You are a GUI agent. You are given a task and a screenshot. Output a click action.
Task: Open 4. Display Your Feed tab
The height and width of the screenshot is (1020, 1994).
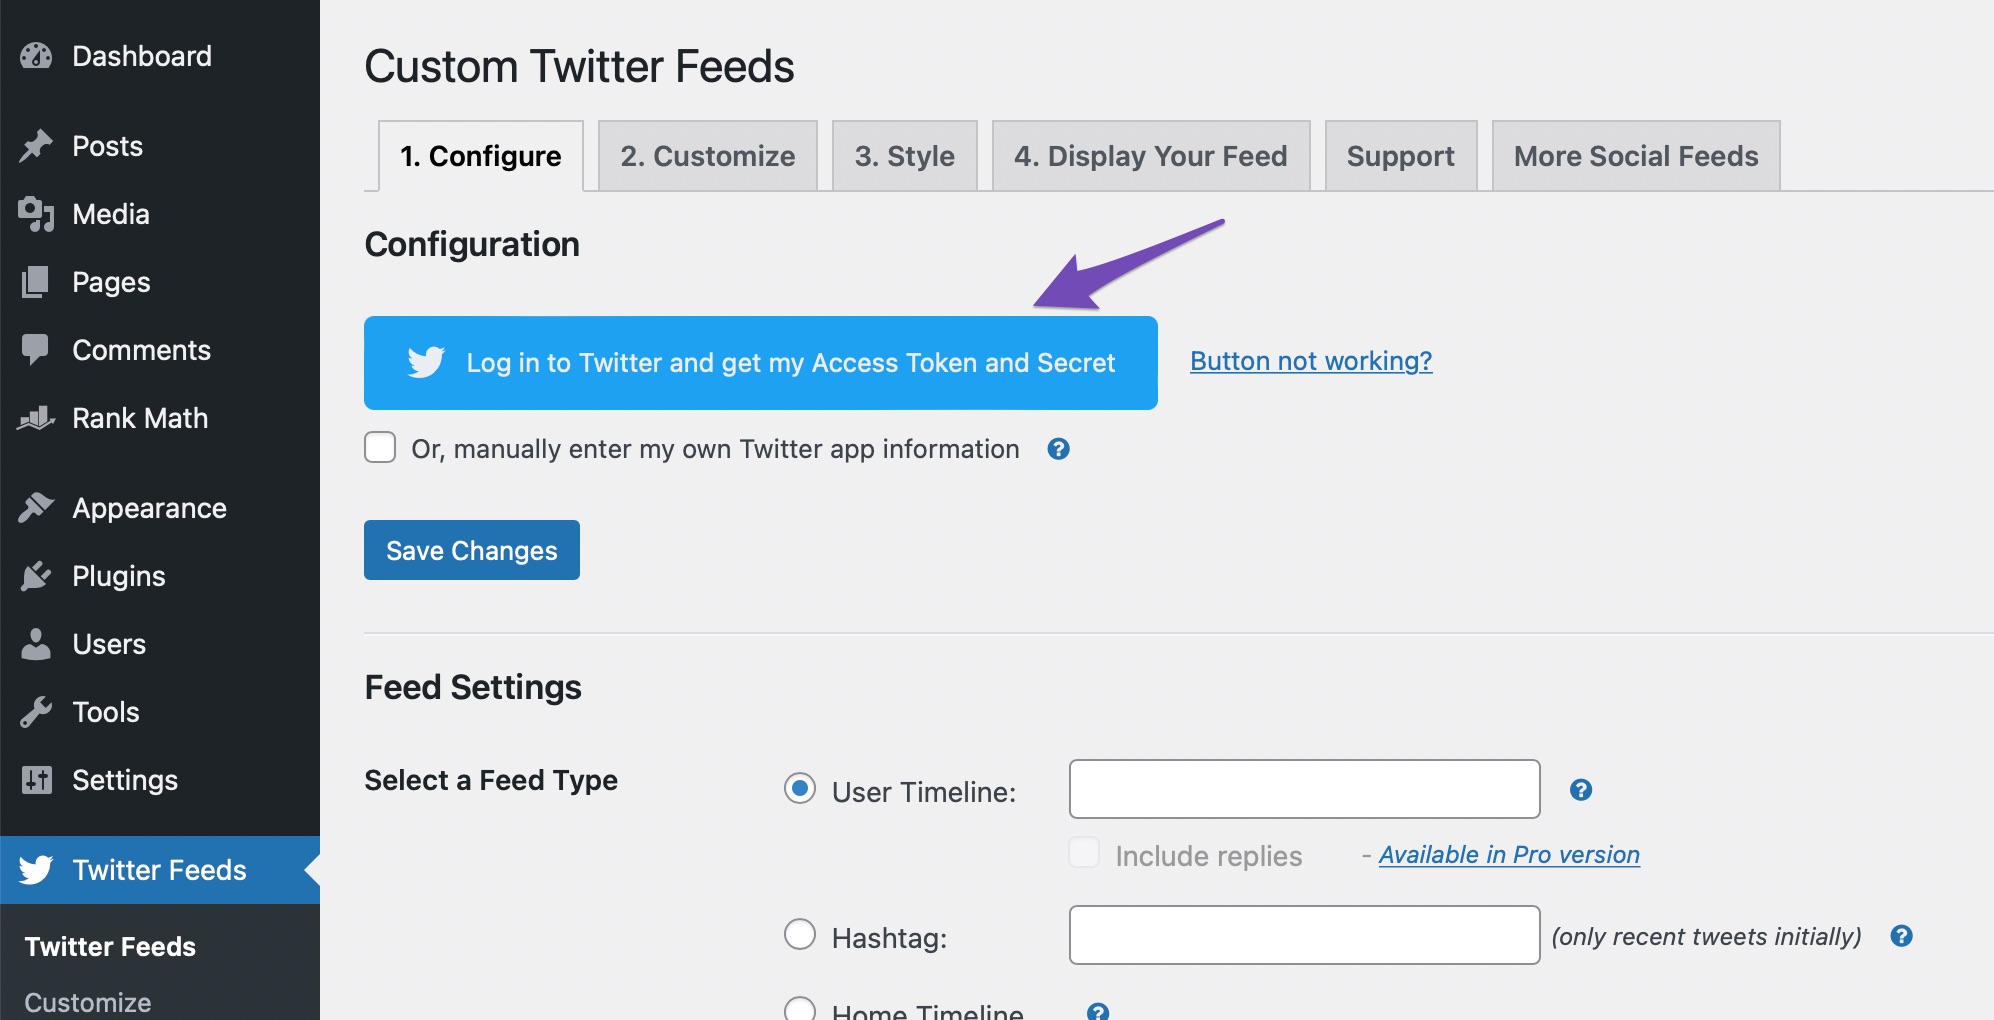pos(1151,156)
